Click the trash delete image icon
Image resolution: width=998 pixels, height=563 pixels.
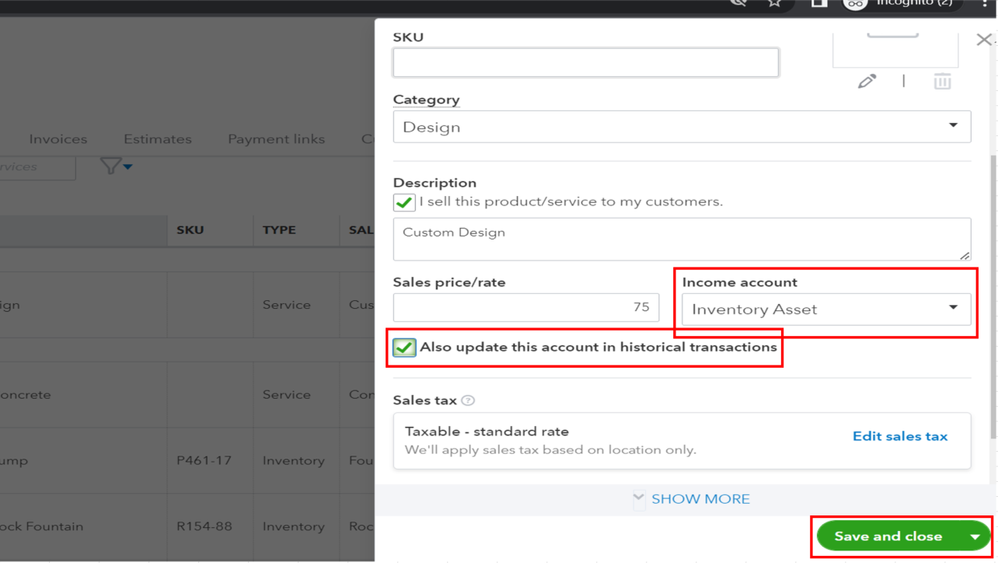942,81
